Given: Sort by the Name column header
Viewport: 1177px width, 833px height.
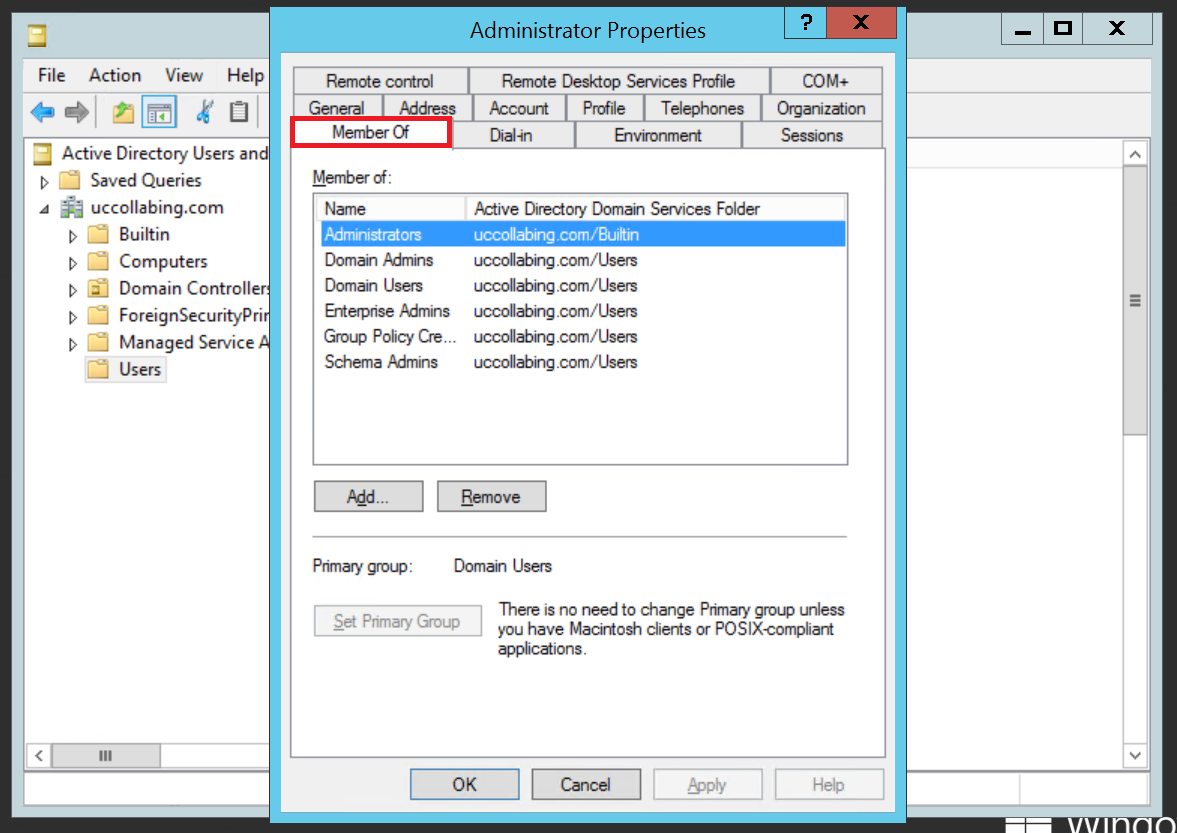Looking at the screenshot, I should pyautogui.click(x=391, y=209).
